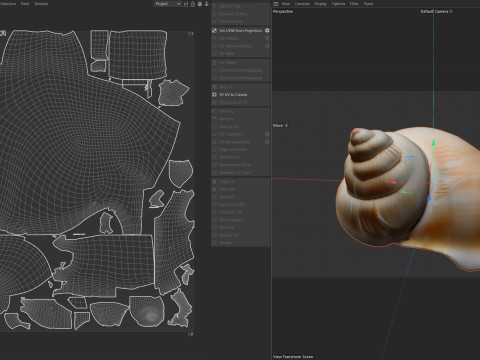Image resolution: width=480 pixels, height=360 pixels.
Task: Click the Boundary to Quad icon
Action: point(214,172)
